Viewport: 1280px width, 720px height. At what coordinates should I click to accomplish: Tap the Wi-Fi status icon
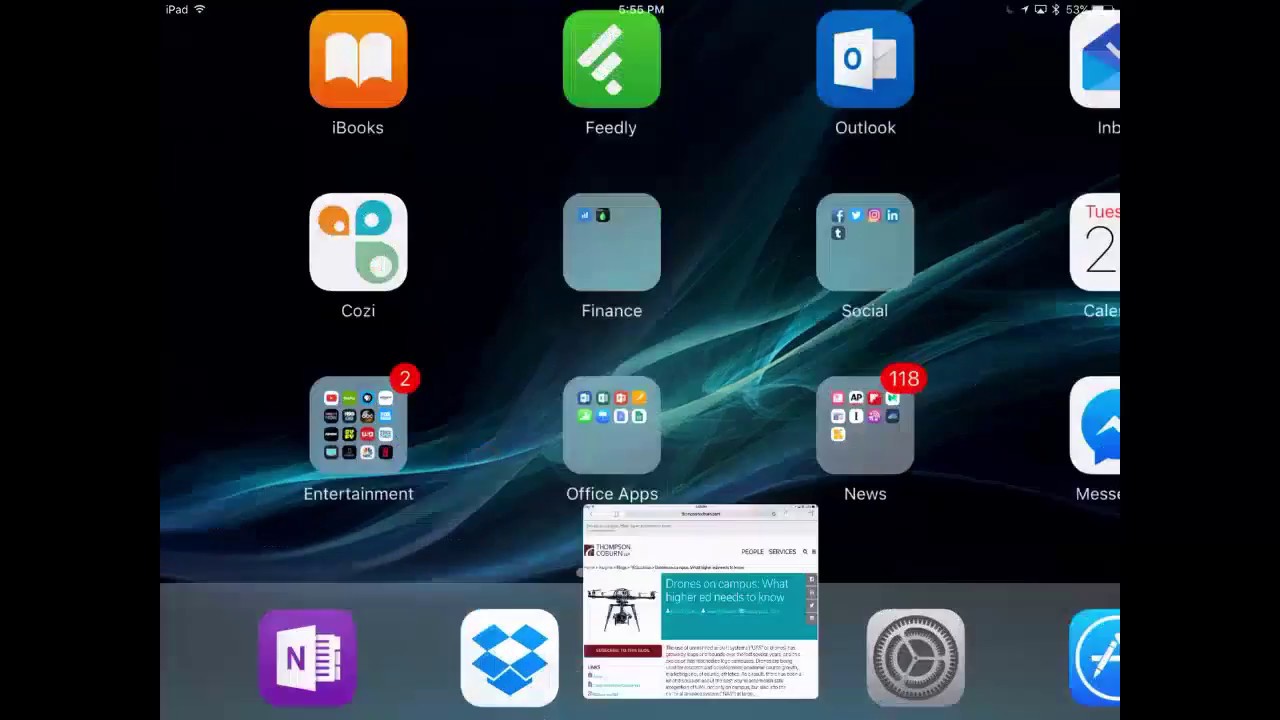click(199, 9)
